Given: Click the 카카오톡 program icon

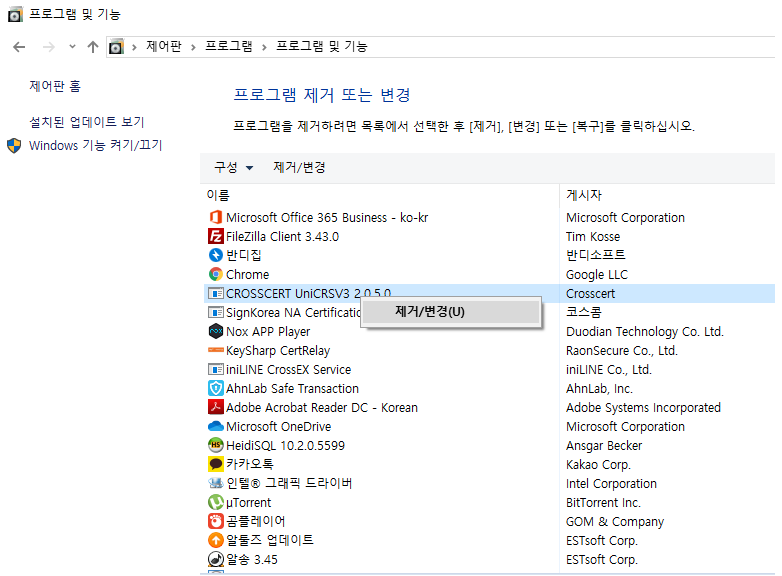Looking at the screenshot, I should [215, 464].
